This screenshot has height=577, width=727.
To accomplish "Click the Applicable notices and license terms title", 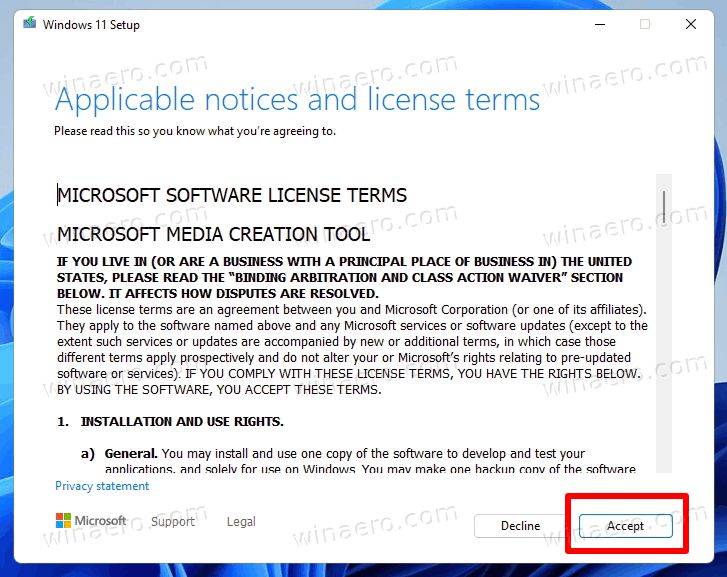I will pyautogui.click(x=297, y=100).
